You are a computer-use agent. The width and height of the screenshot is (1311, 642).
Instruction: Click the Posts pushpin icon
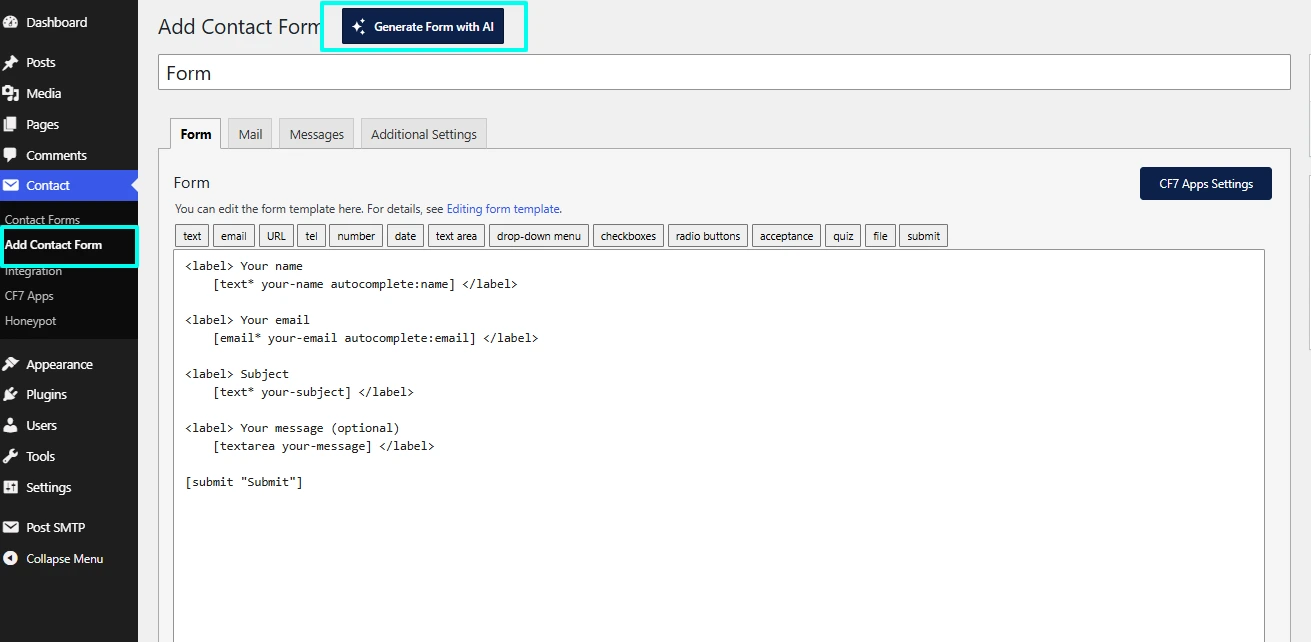pyautogui.click(x=11, y=62)
